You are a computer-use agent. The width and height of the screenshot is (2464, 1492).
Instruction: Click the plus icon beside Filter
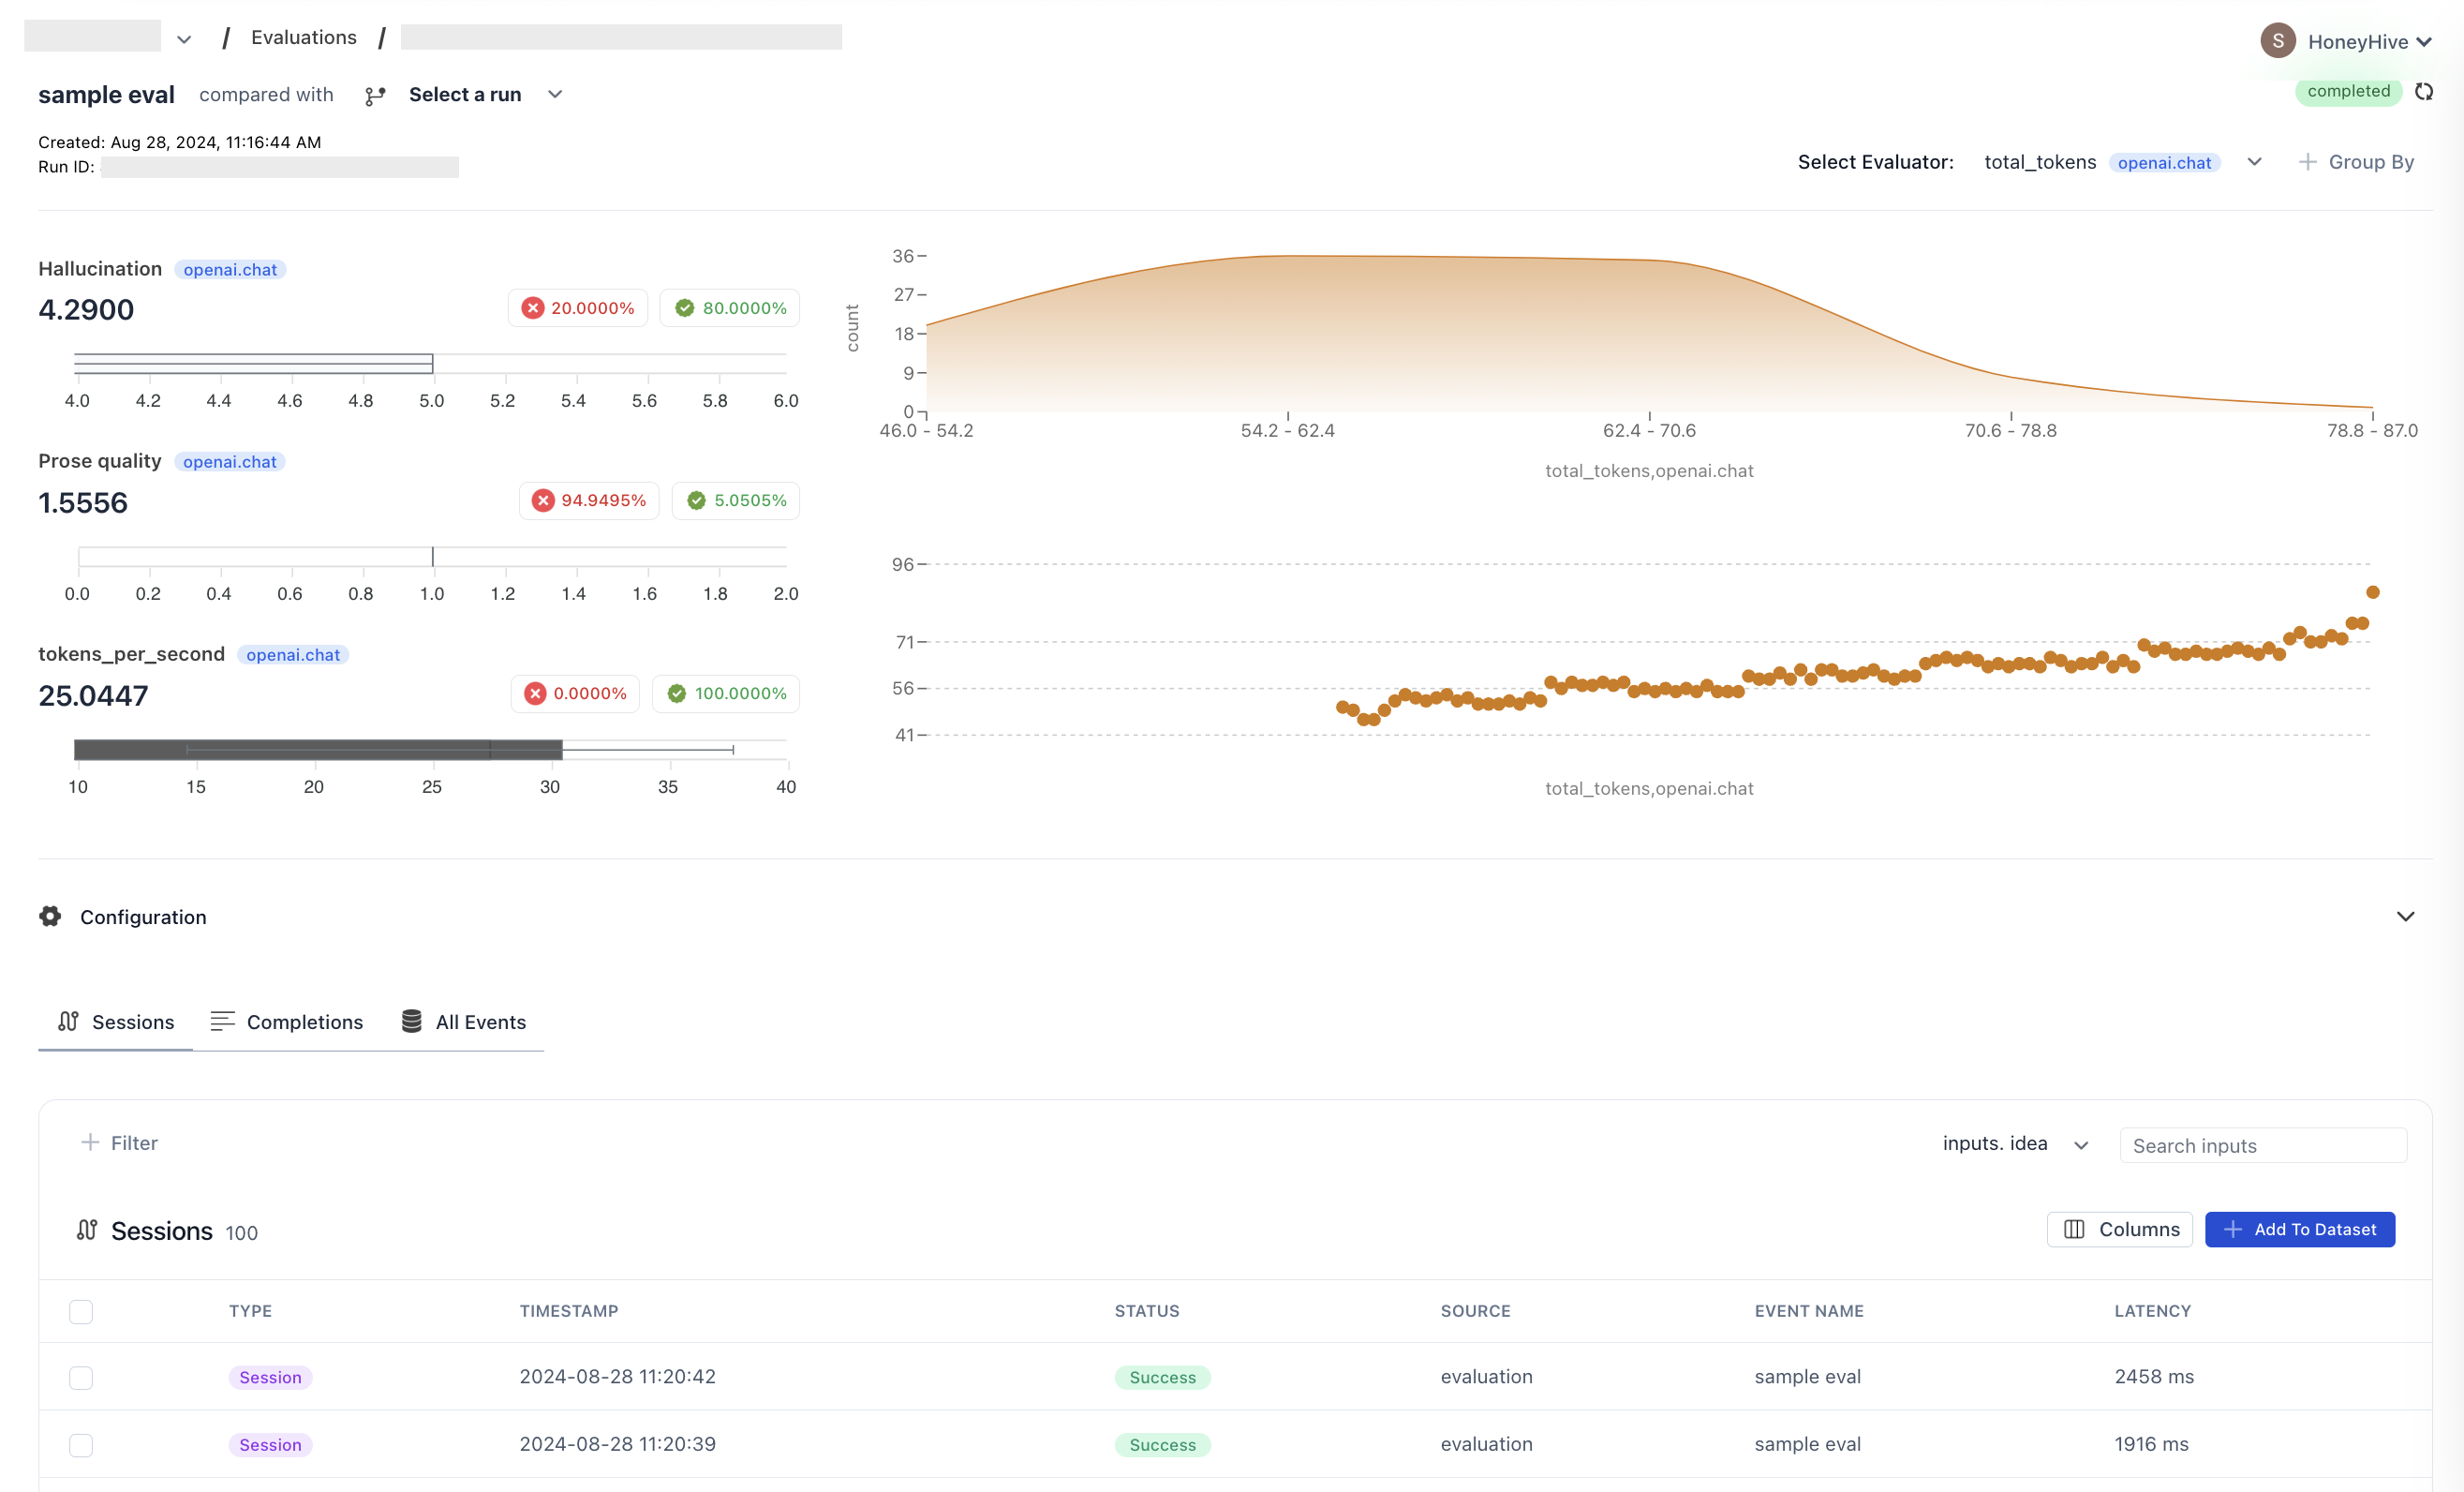point(90,1142)
